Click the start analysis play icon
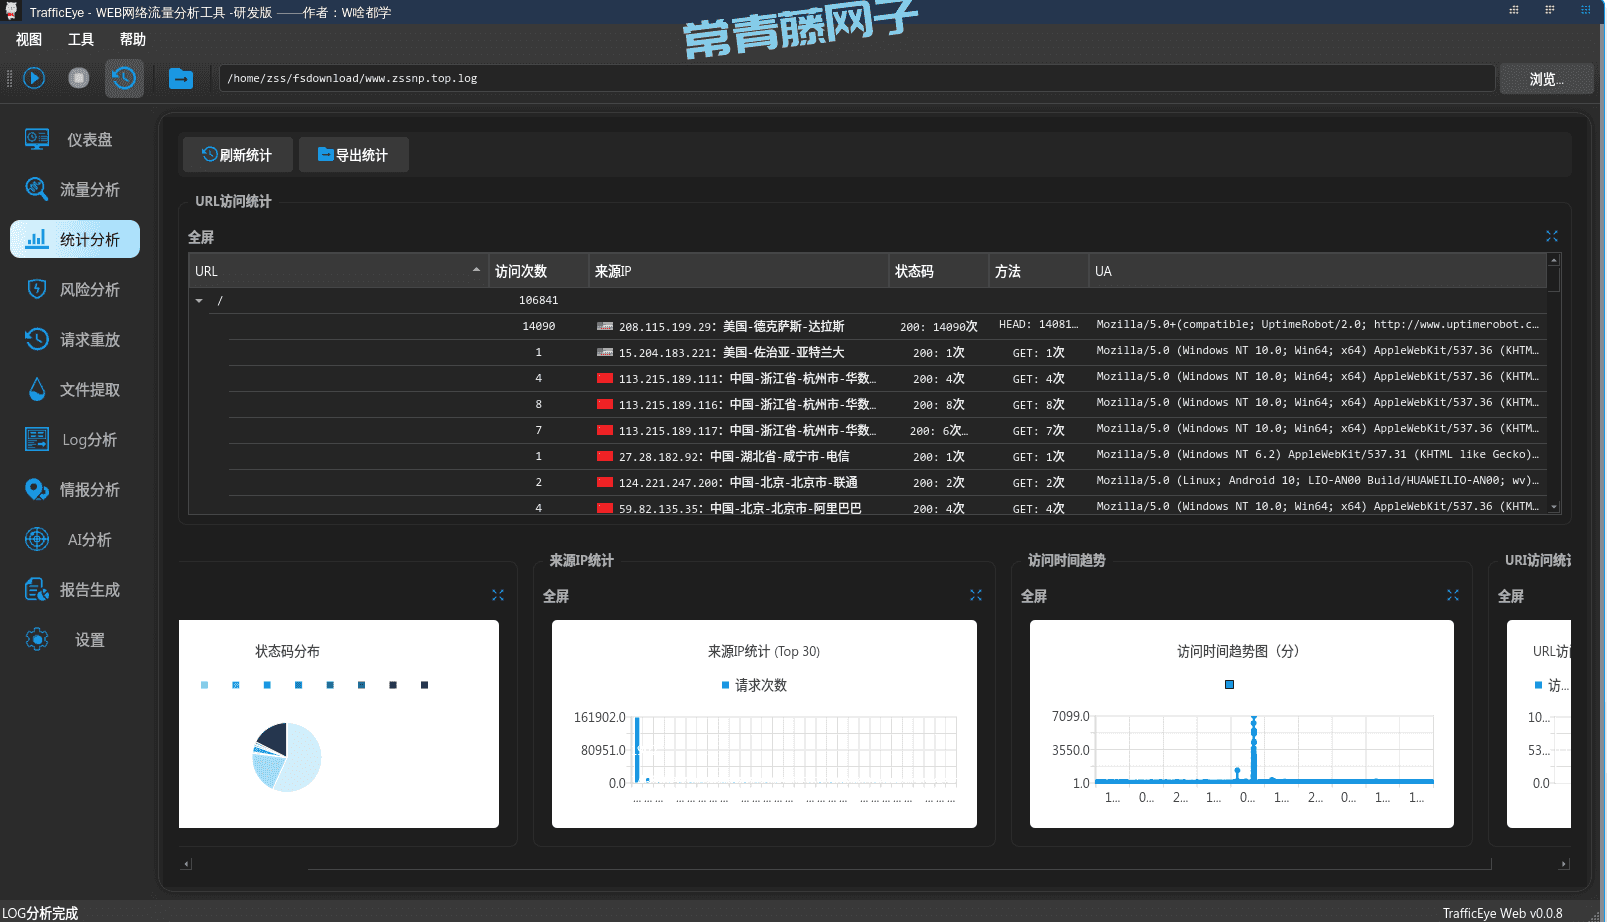The image size is (1607, 922). [x=34, y=78]
